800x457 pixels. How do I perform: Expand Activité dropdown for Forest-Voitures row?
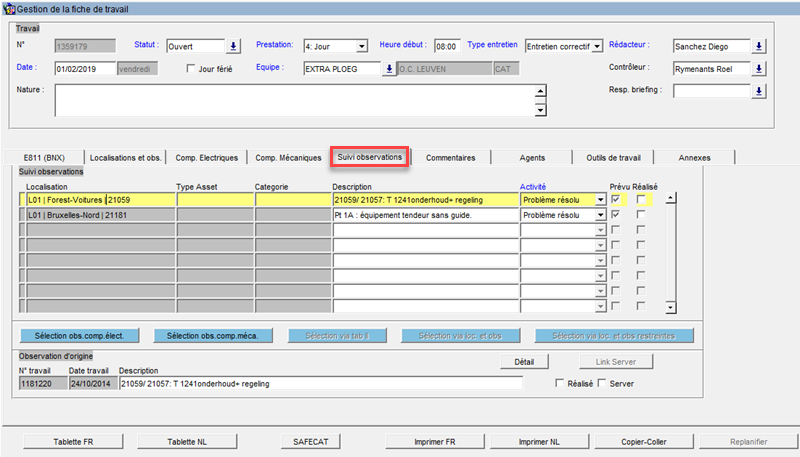[x=601, y=200]
